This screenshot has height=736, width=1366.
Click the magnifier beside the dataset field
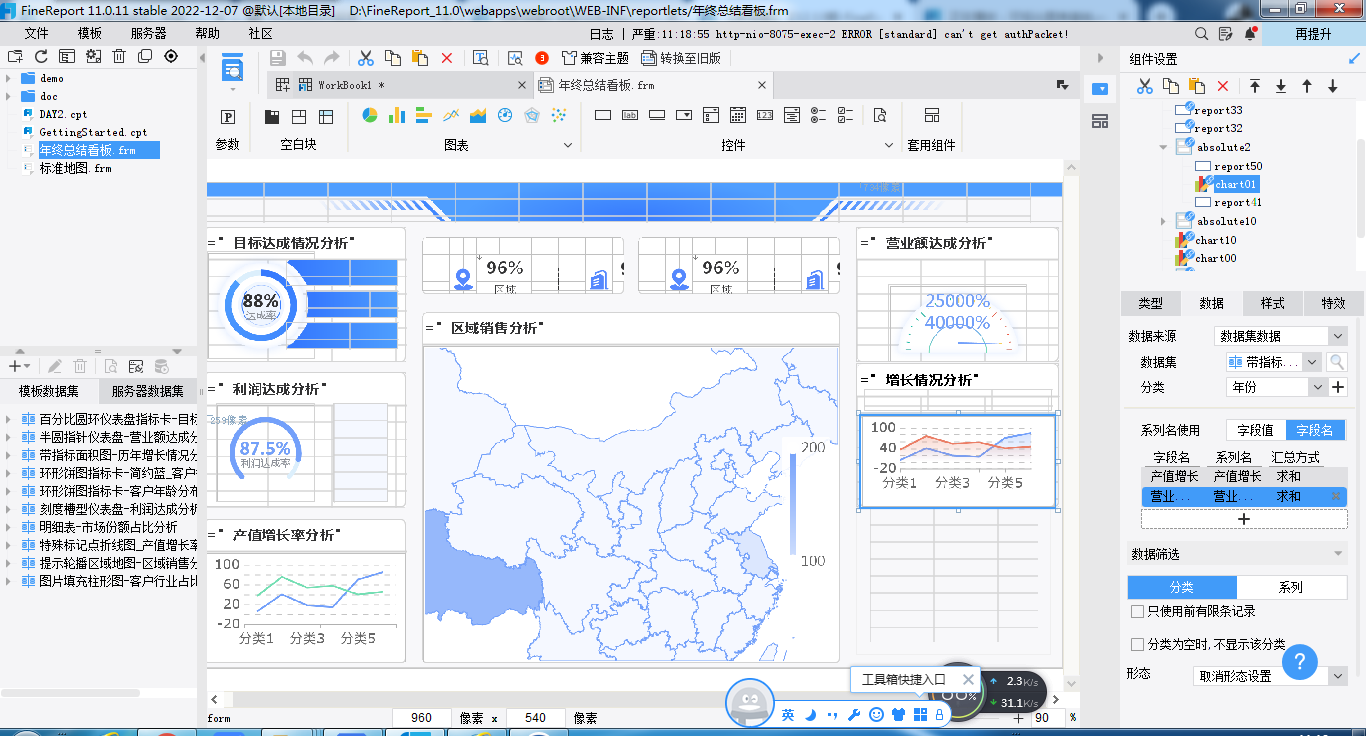[x=1336, y=362]
